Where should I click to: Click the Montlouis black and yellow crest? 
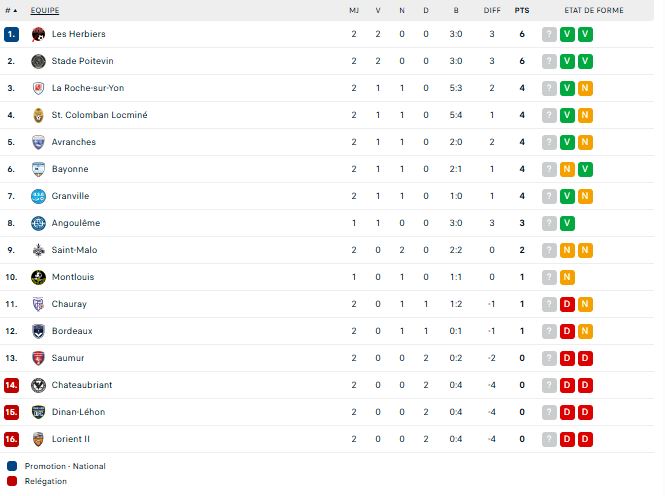point(38,277)
